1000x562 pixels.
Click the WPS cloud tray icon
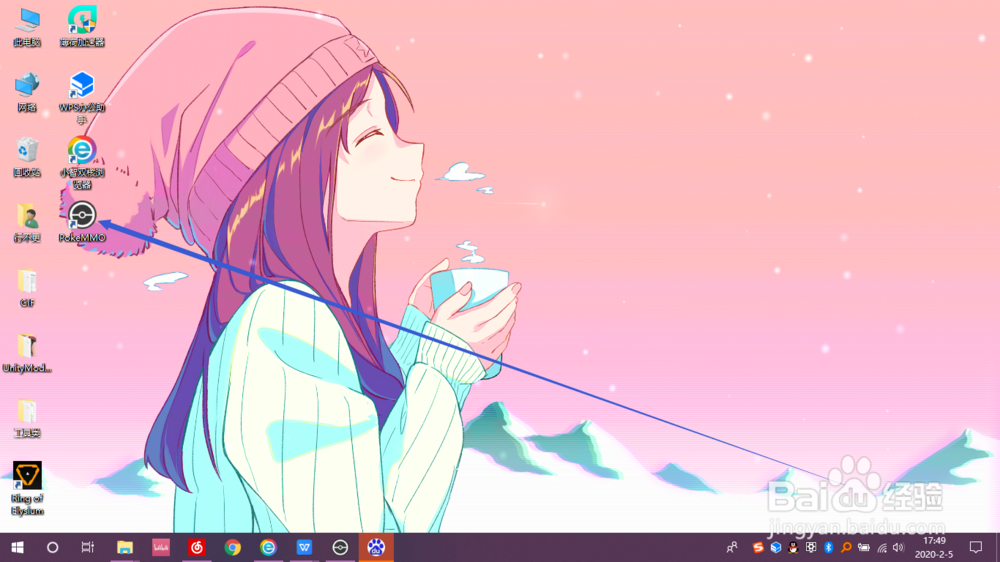776,547
